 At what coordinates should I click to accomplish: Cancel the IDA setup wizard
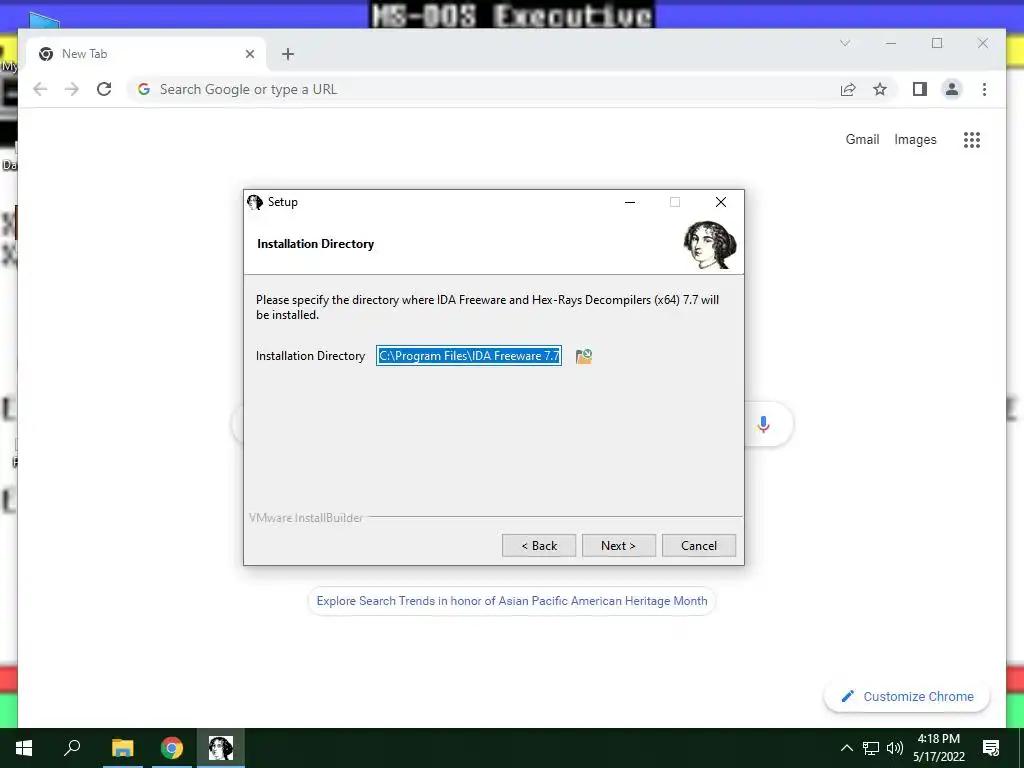tap(699, 545)
